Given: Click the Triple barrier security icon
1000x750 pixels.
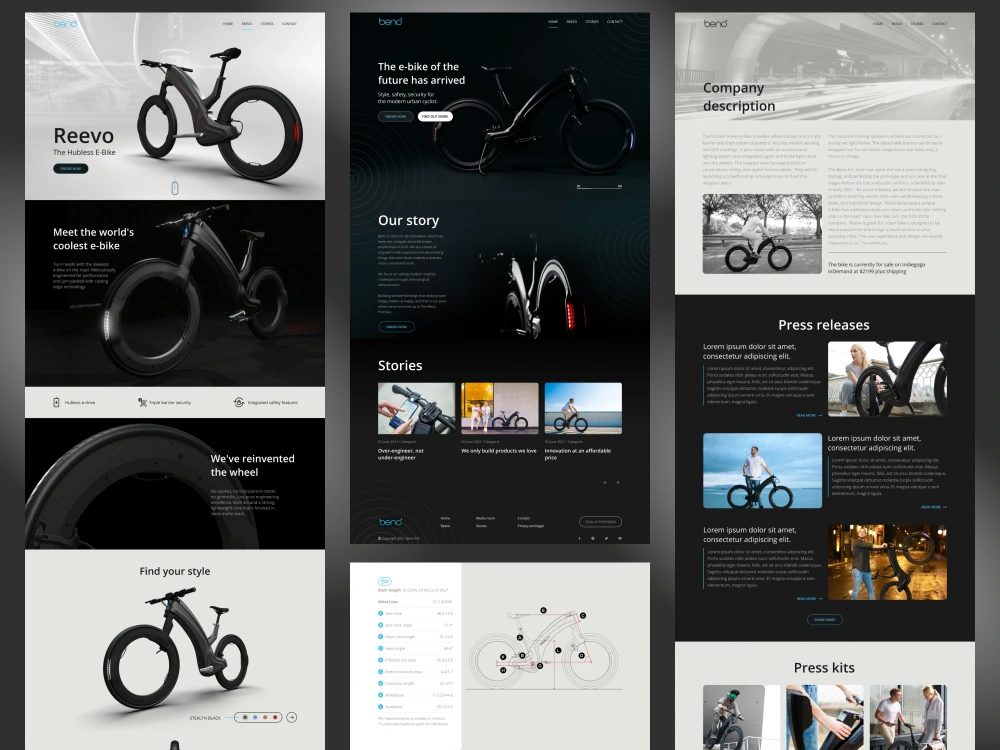Looking at the screenshot, I should pos(144,402).
